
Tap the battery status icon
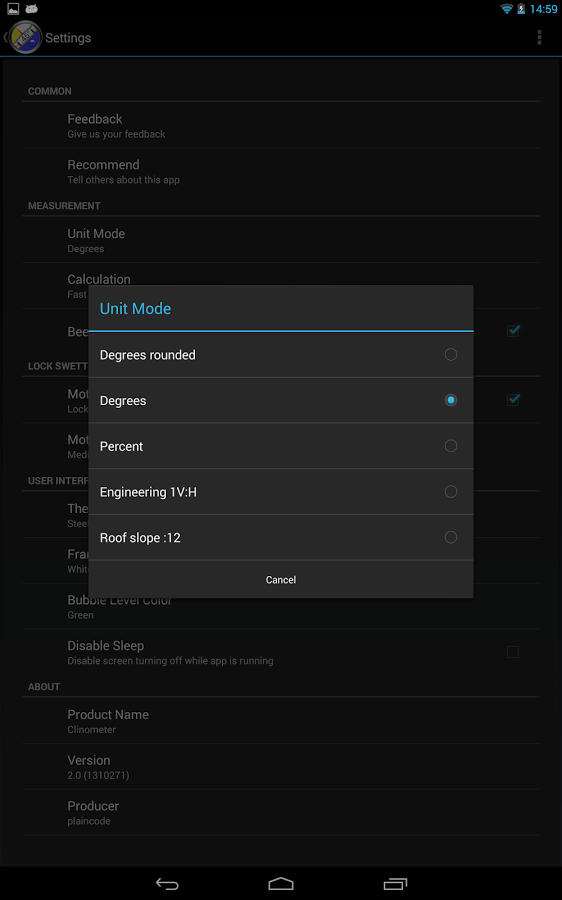click(521, 9)
